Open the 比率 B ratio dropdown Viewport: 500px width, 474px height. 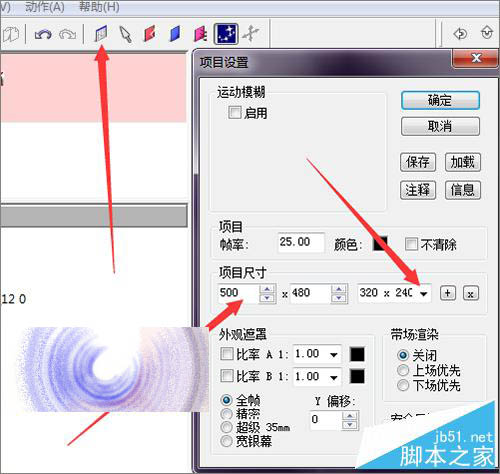pos(333,377)
